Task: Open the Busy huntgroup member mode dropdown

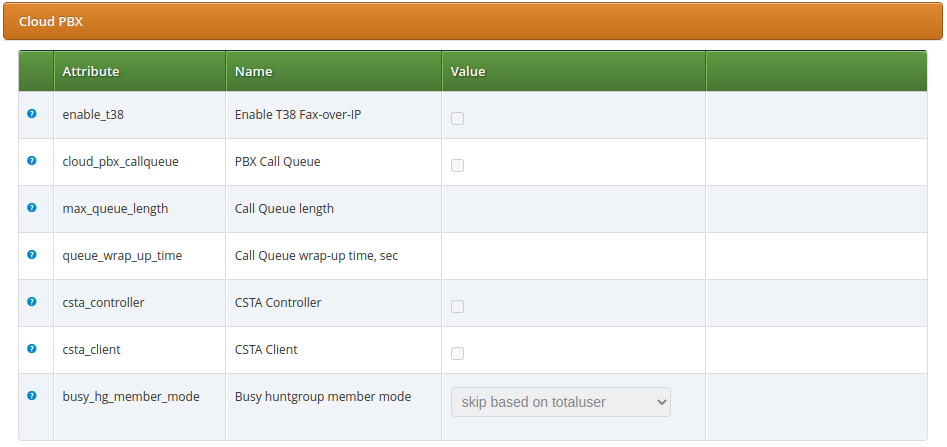Action: tap(561, 402)
